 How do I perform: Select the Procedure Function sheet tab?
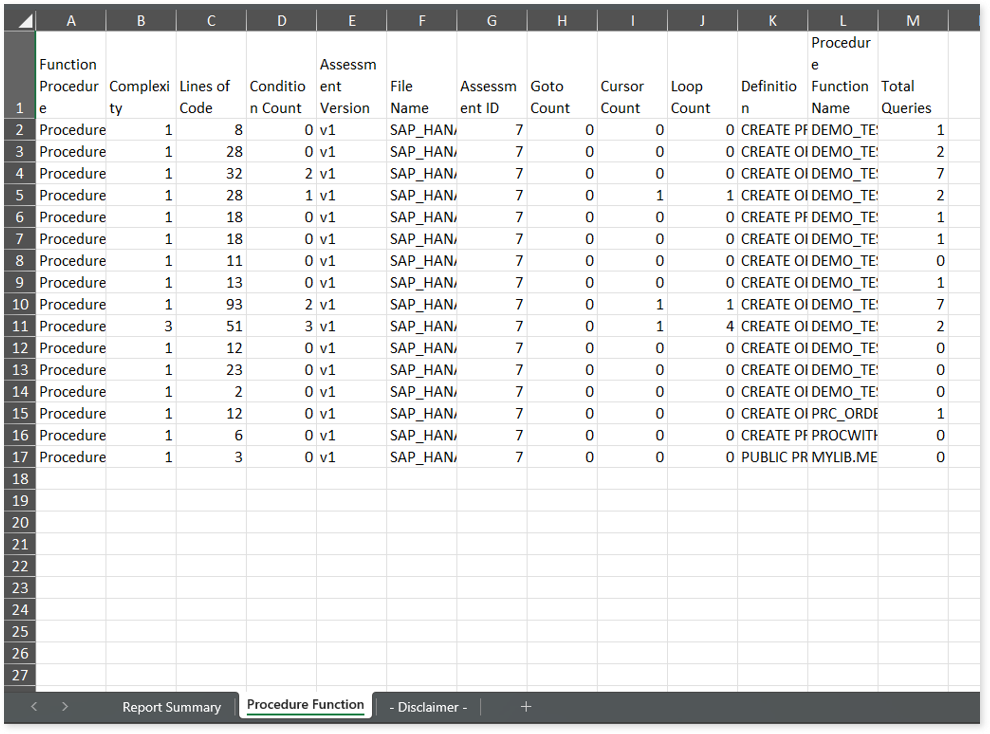[305, 705]
